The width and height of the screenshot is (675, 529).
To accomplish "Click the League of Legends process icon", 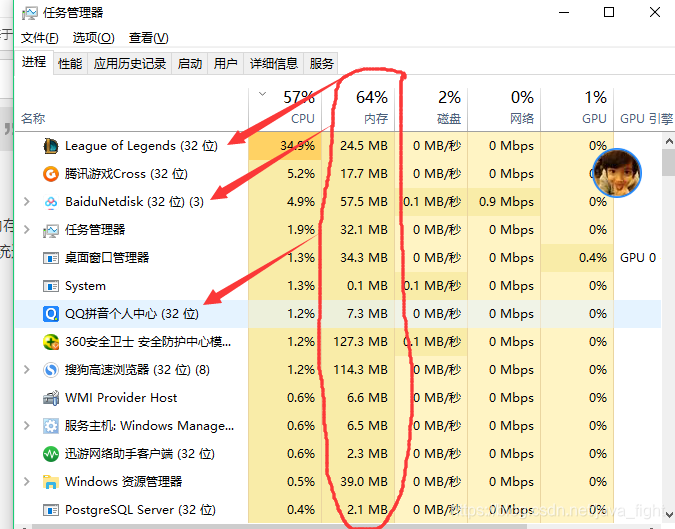I will coord(51,146).
